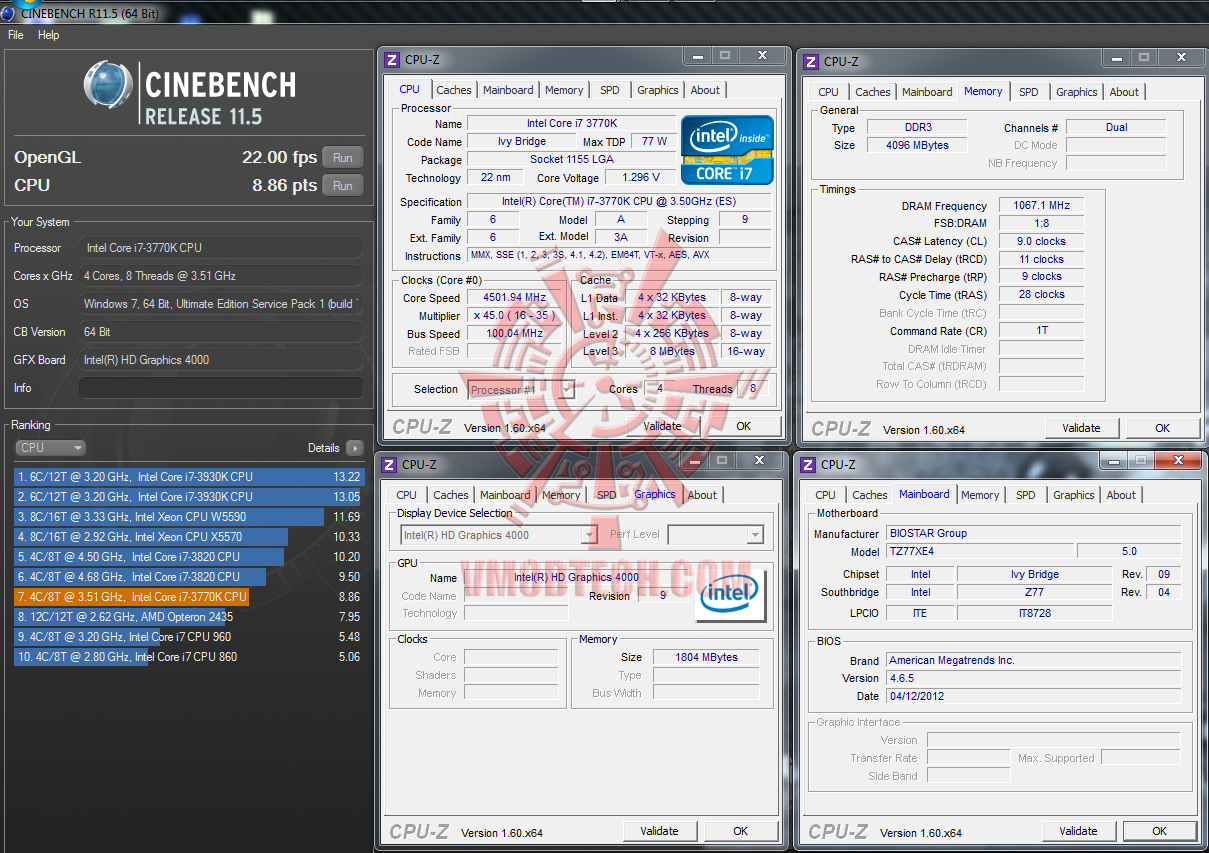This screenshot has height=853, width=1209.
Task: Run the OpenGL benchmark
Action: [343, 158]
